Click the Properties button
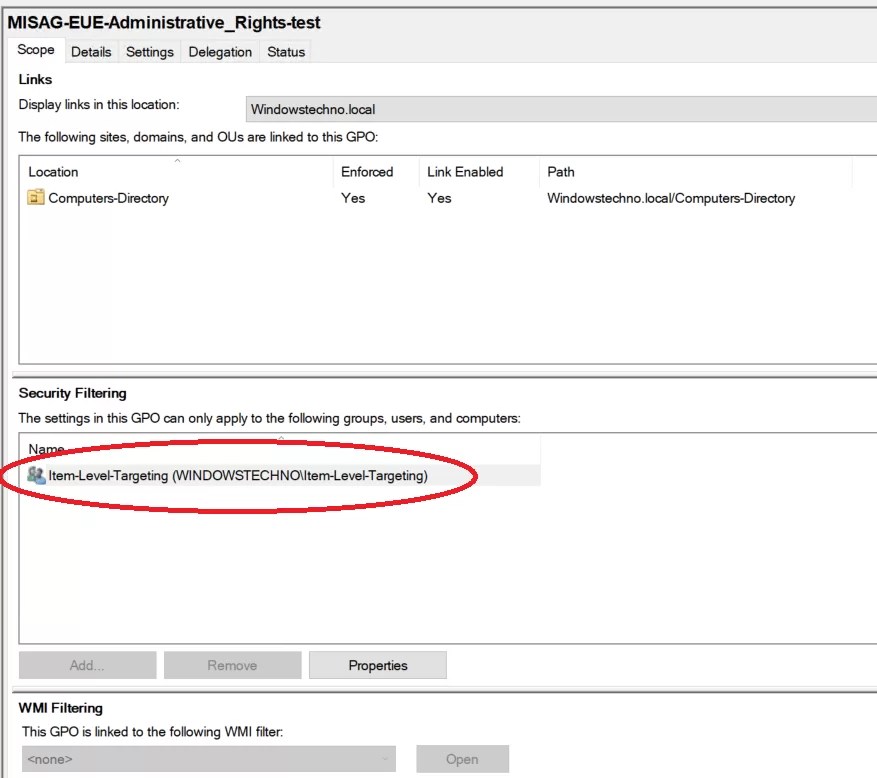This screenshot has height=778, width=877. (x=378, y=664)
